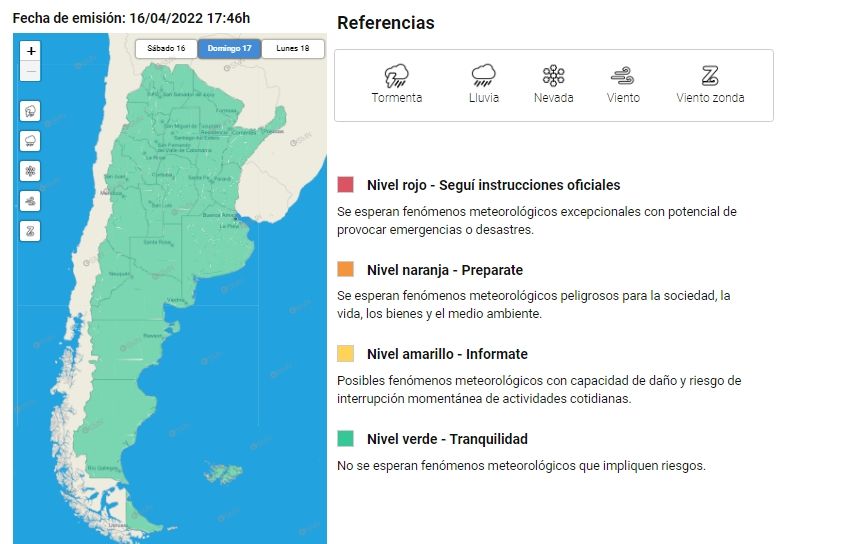Click the green Nivel verde swatch
The height and width of the screenshot is (544, 847).
[346, 439]
